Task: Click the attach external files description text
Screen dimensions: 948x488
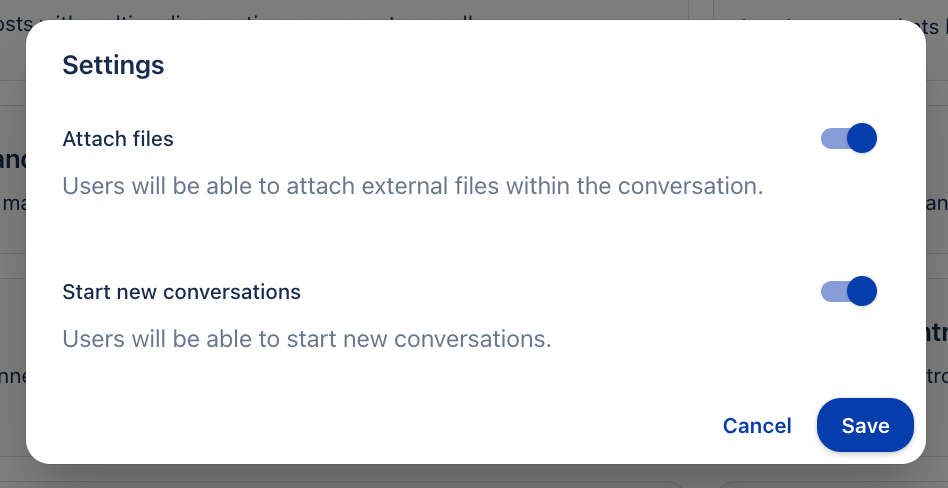Action: pos(412,186)
